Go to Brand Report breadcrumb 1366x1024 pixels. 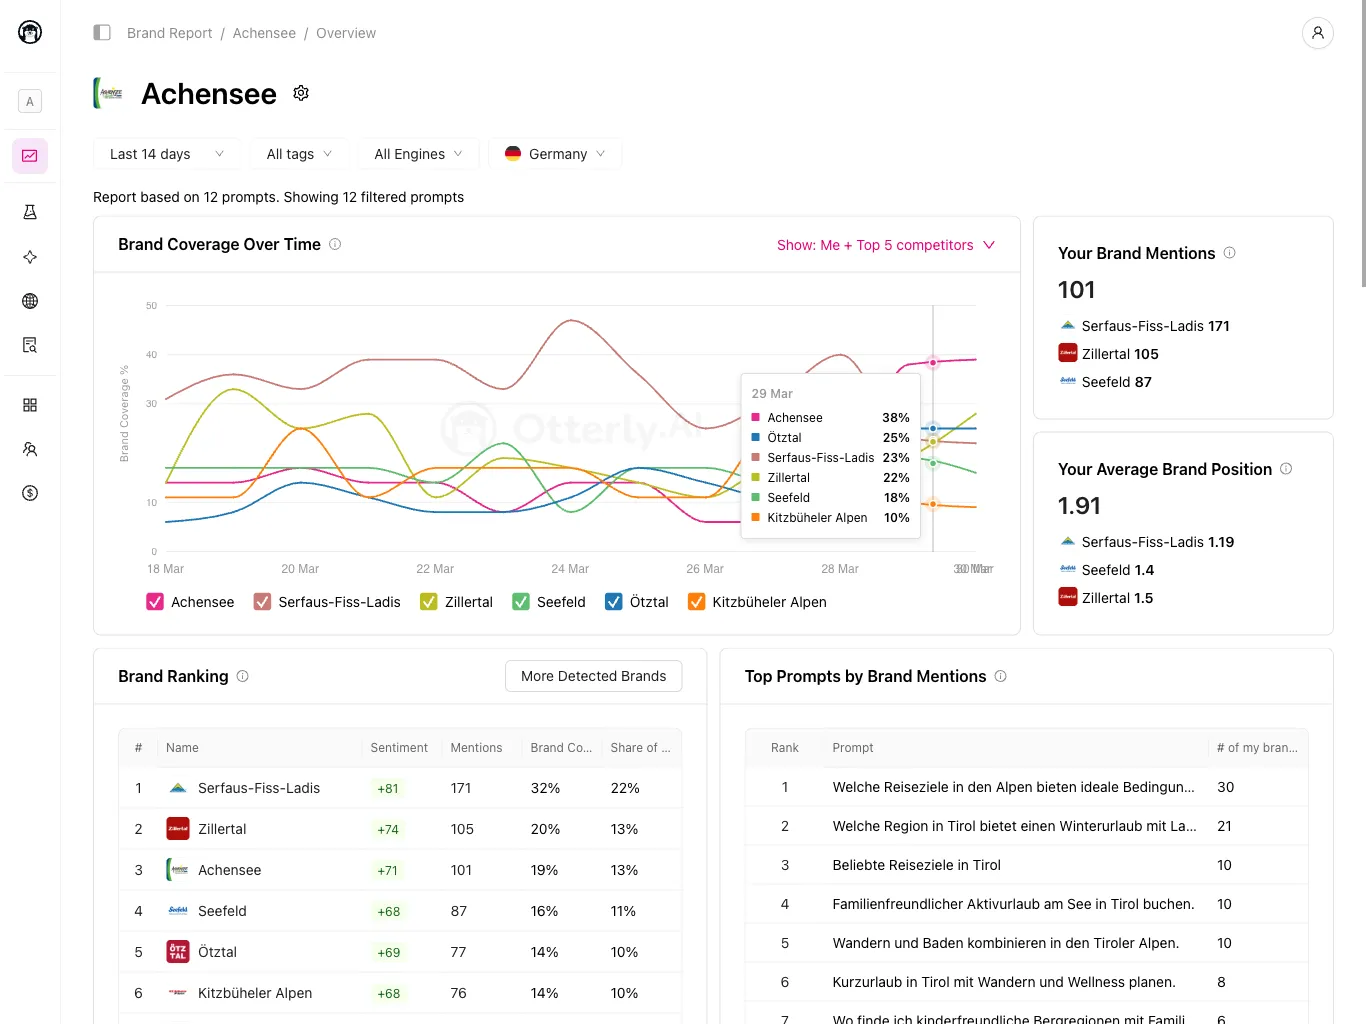click(x=169, y=33)
